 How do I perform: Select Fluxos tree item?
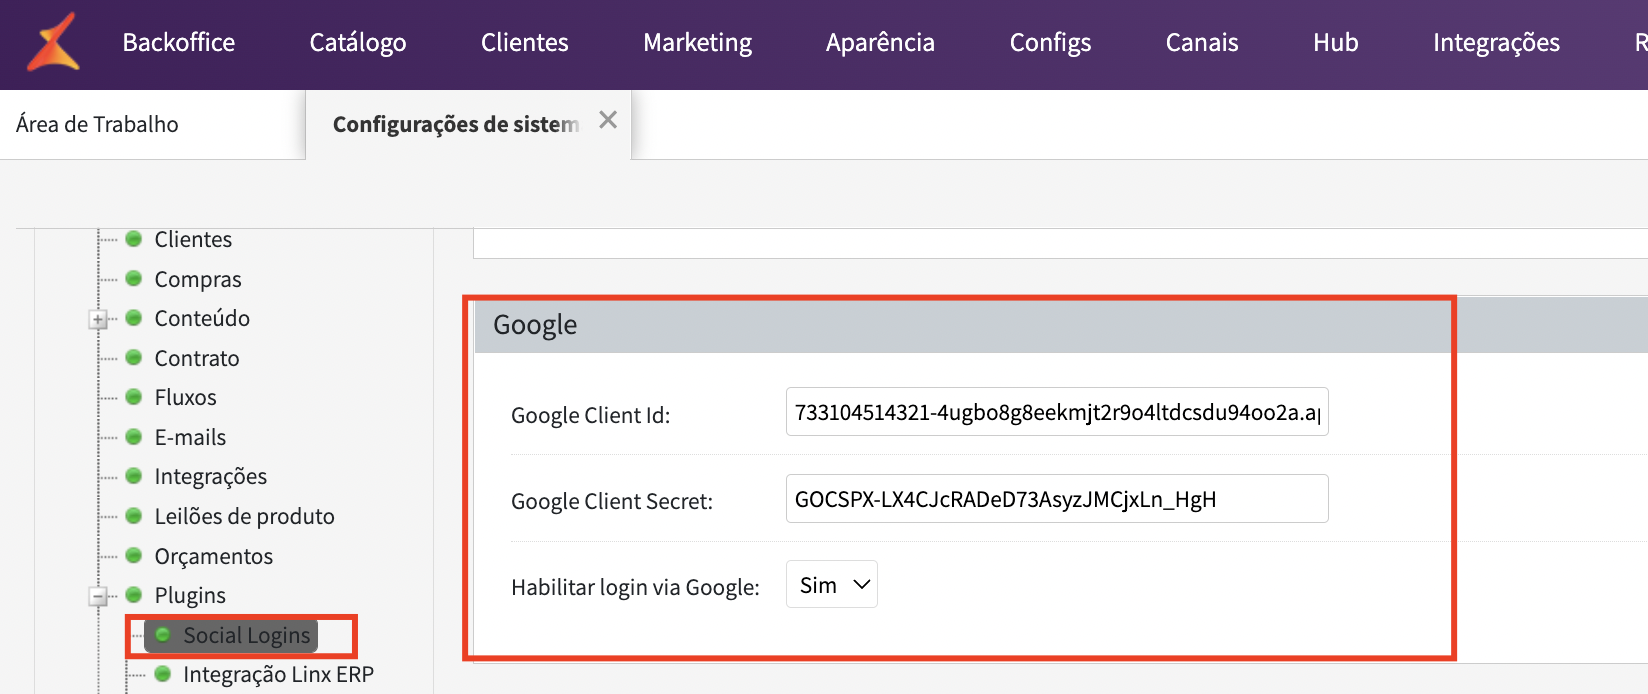[185, 398]
